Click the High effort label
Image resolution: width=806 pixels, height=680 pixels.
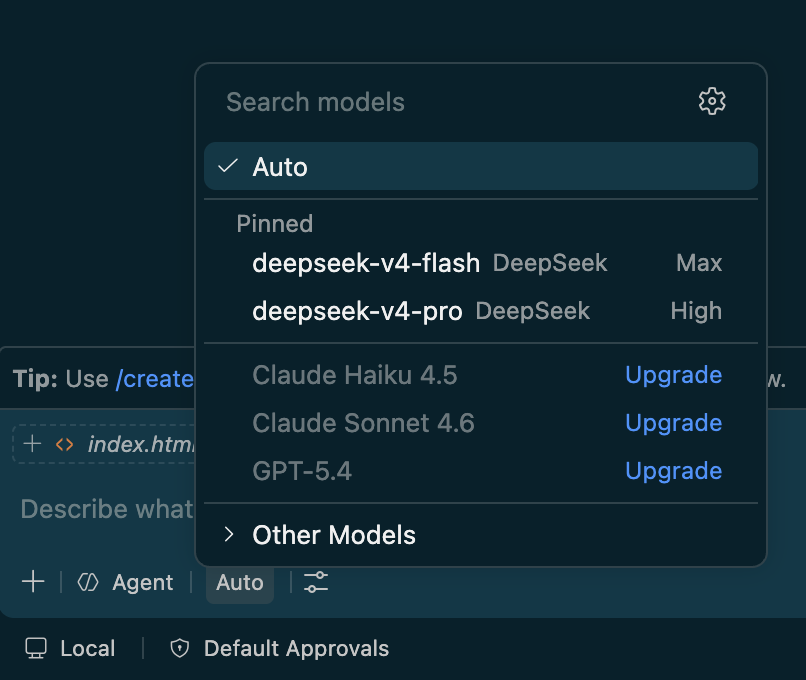pos(696,311)
